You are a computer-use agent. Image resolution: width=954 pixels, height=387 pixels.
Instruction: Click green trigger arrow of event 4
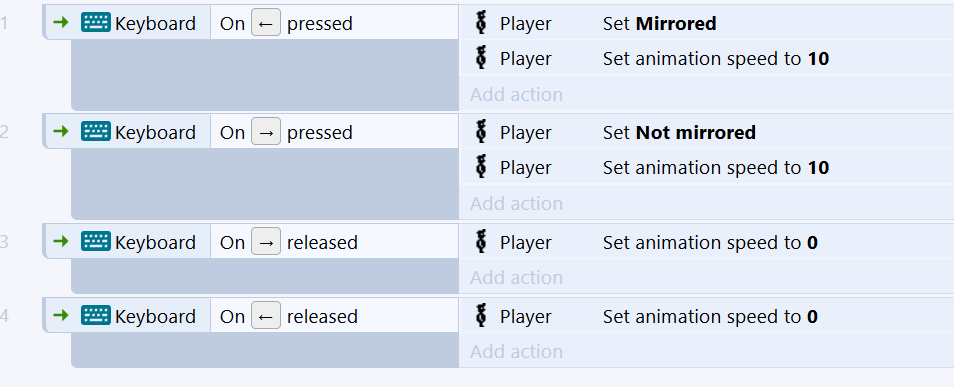click(x=61, y=316)
